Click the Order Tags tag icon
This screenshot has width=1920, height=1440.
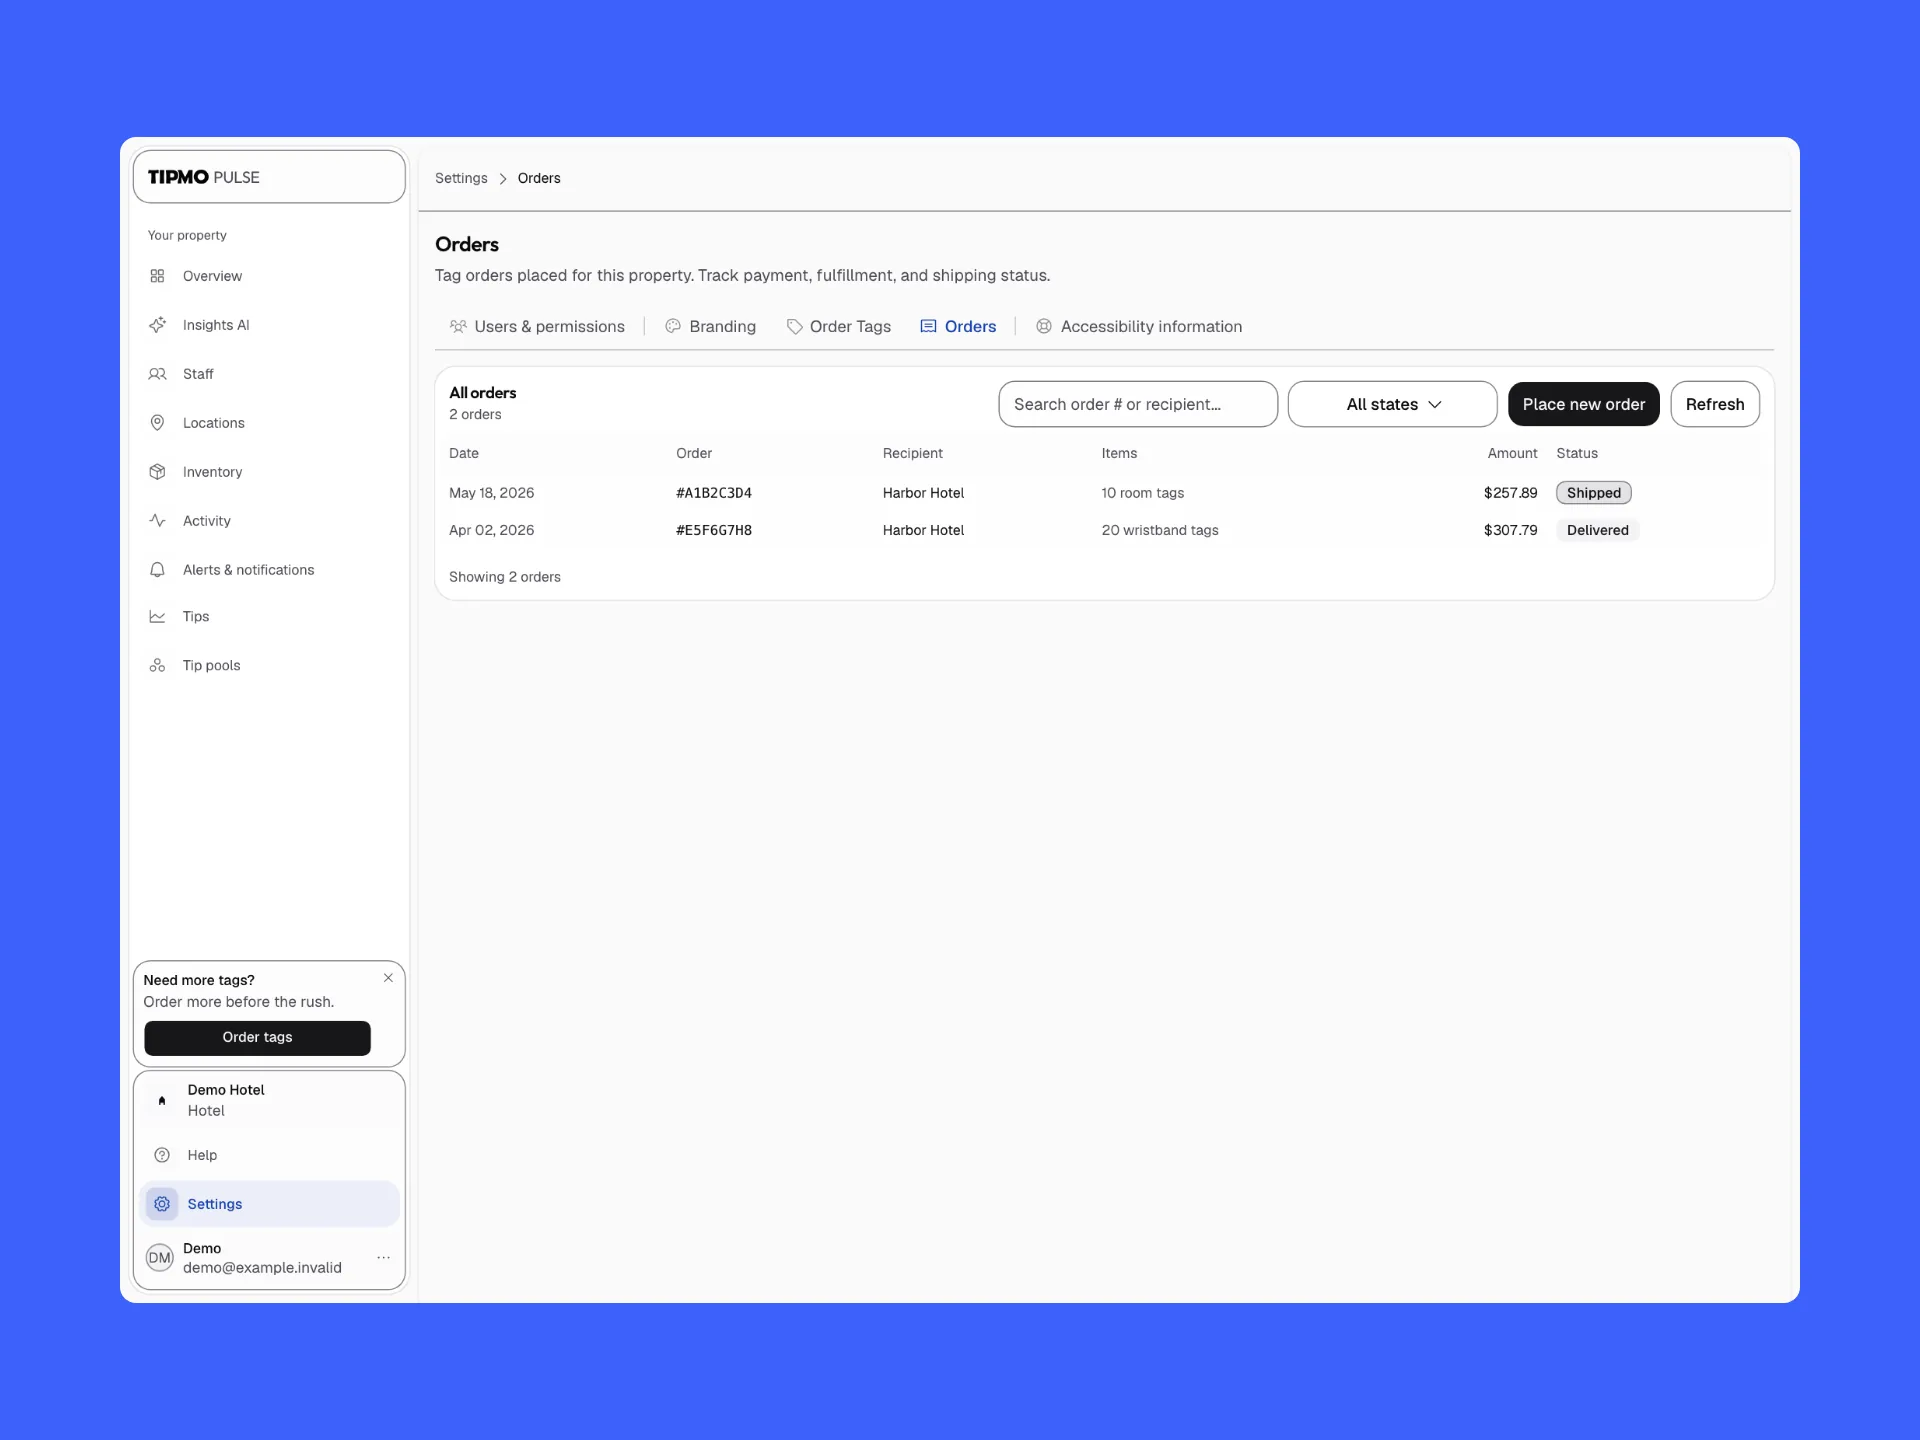(x=794, y=327)
